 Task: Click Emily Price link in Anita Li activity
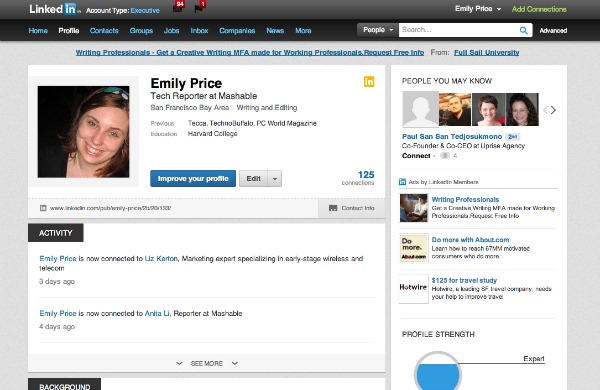coord(58,313)
